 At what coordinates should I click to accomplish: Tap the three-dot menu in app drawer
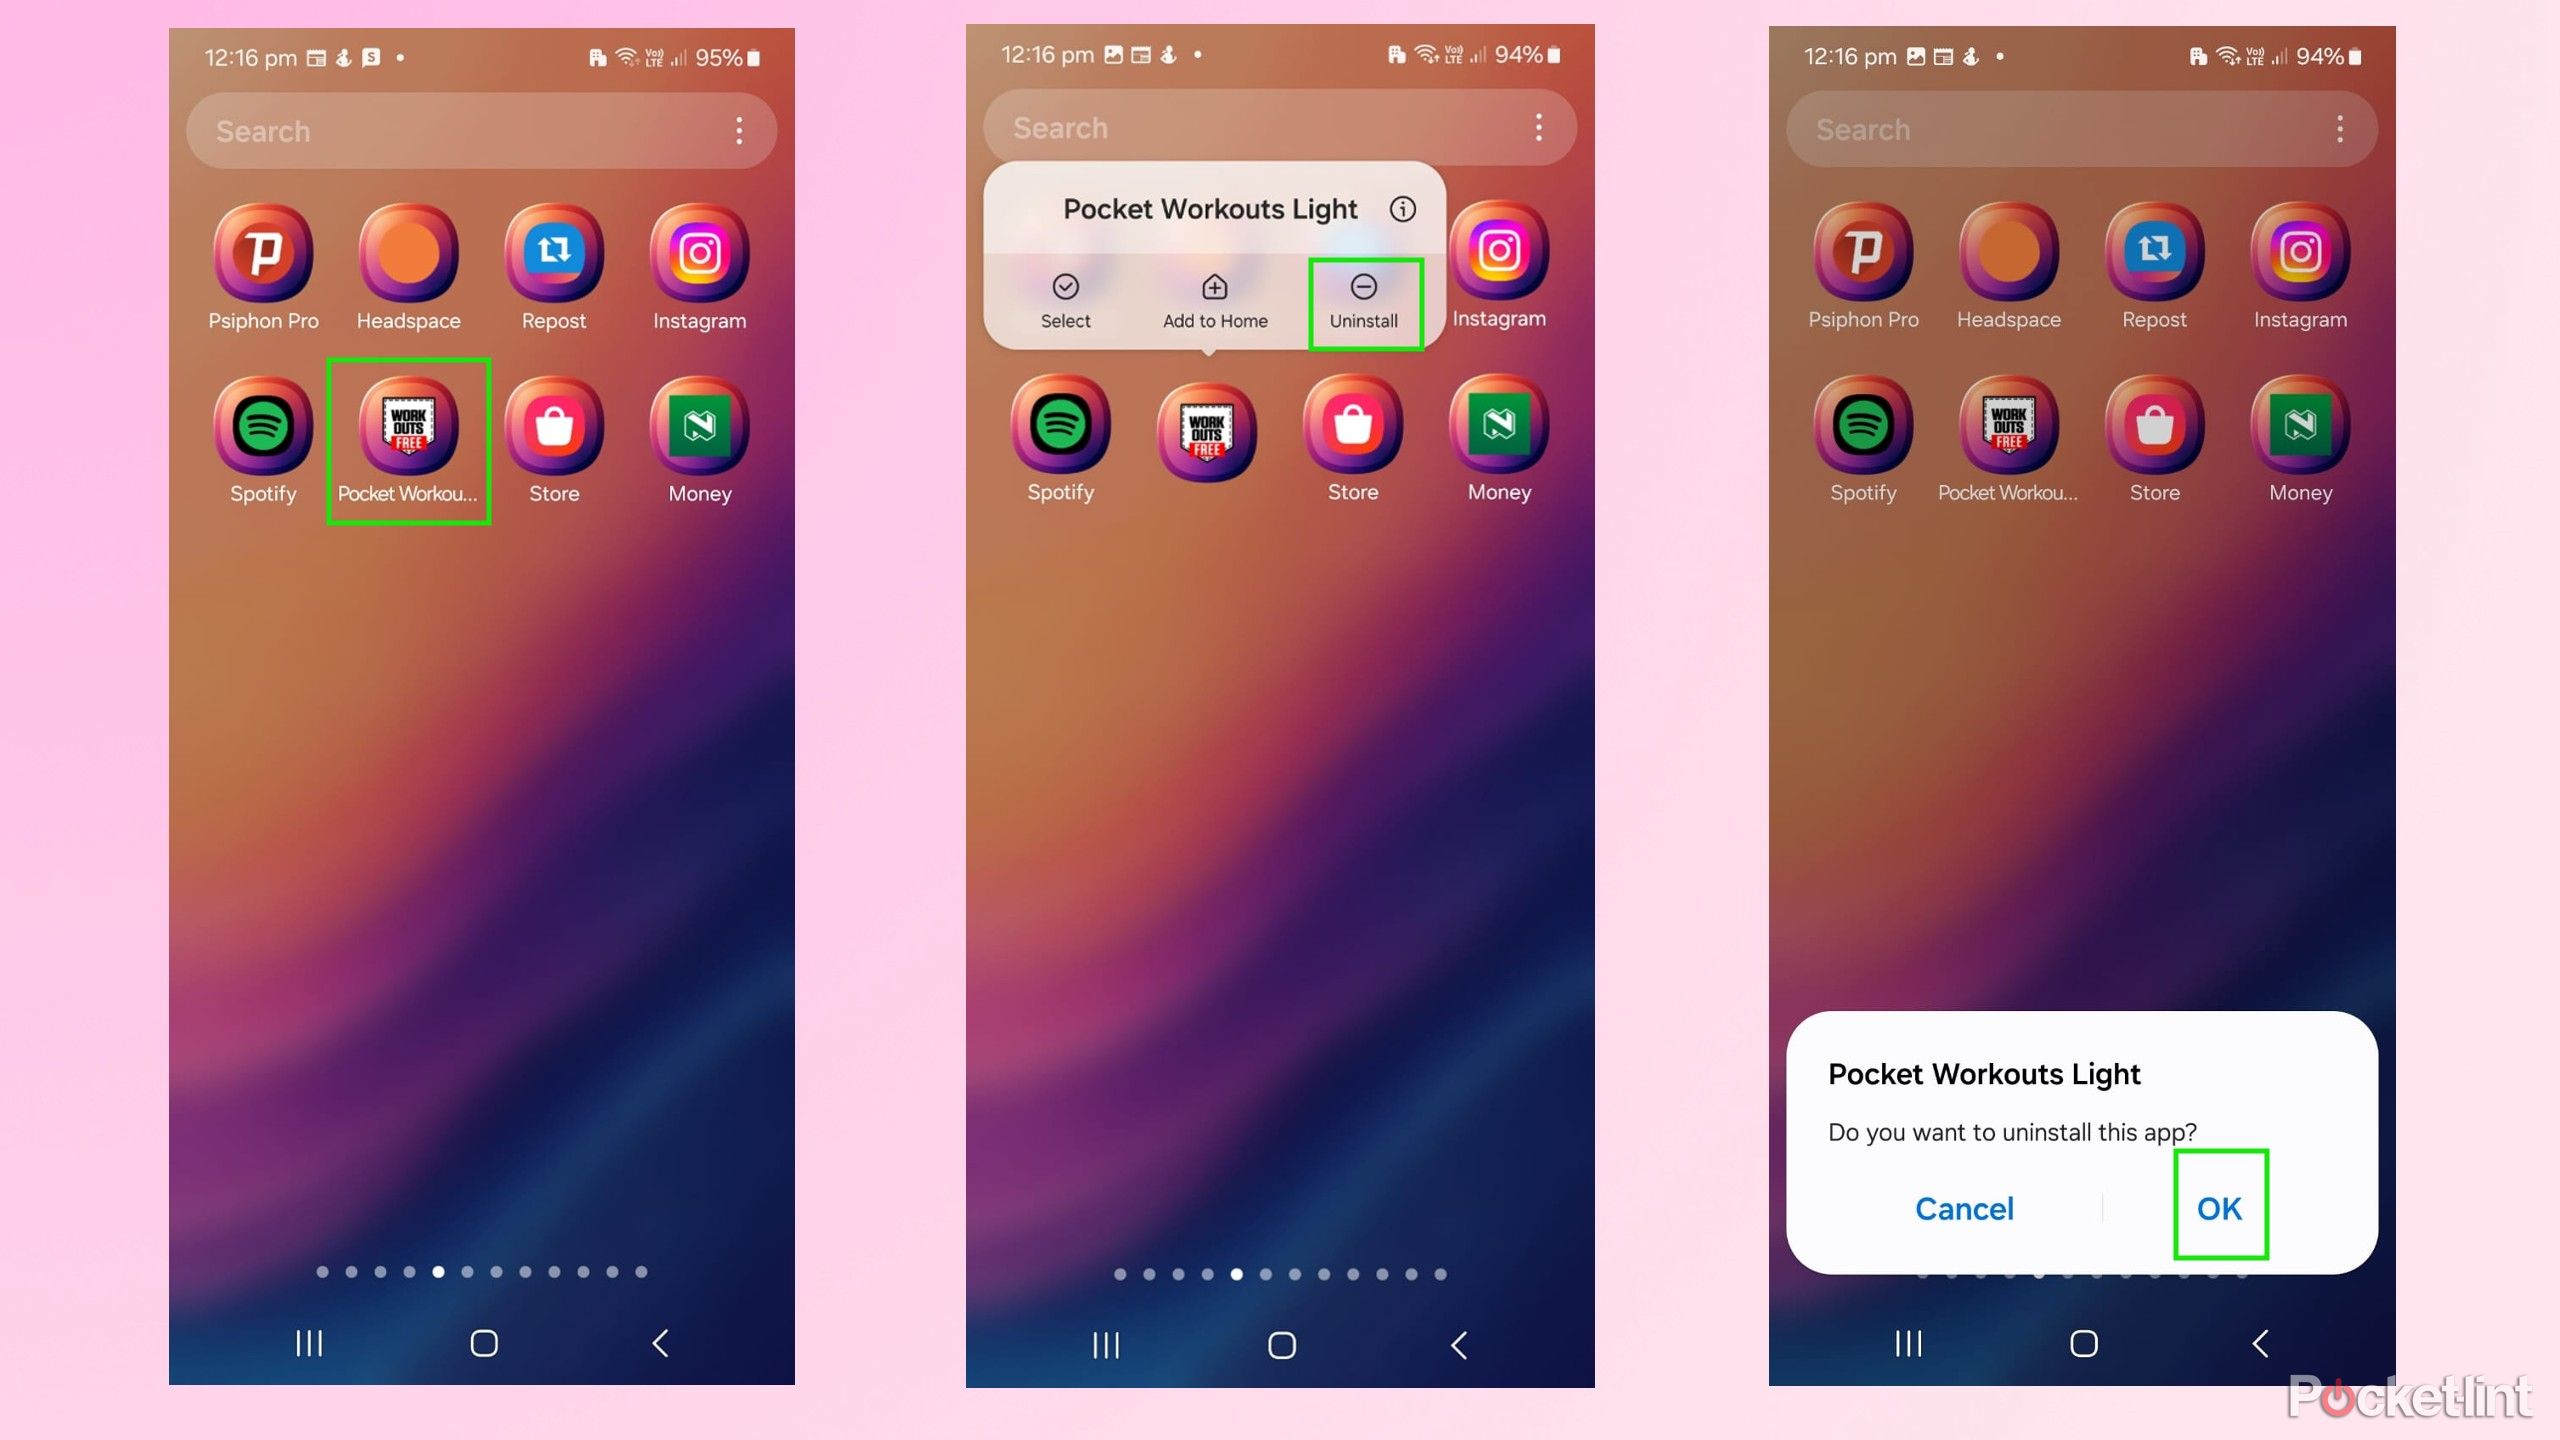[740, 128]
